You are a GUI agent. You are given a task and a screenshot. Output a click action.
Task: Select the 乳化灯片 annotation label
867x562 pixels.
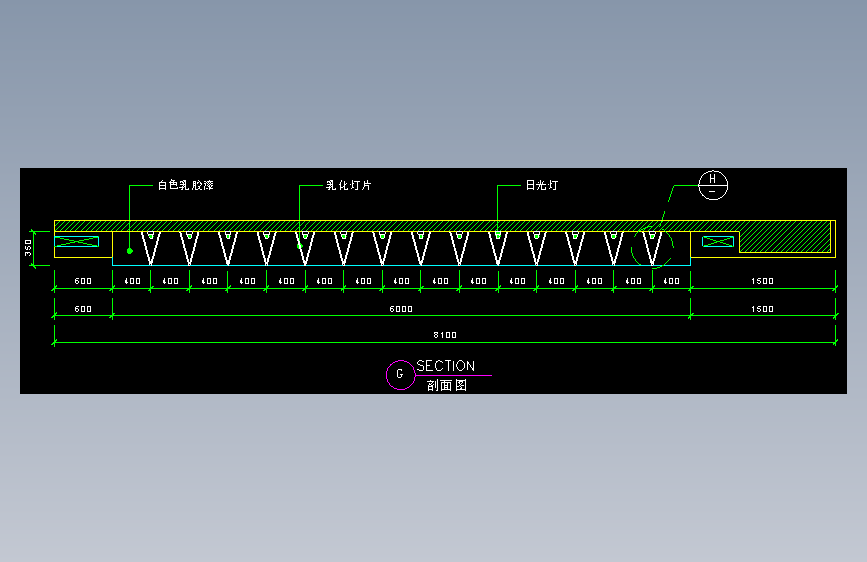(348, 185)
